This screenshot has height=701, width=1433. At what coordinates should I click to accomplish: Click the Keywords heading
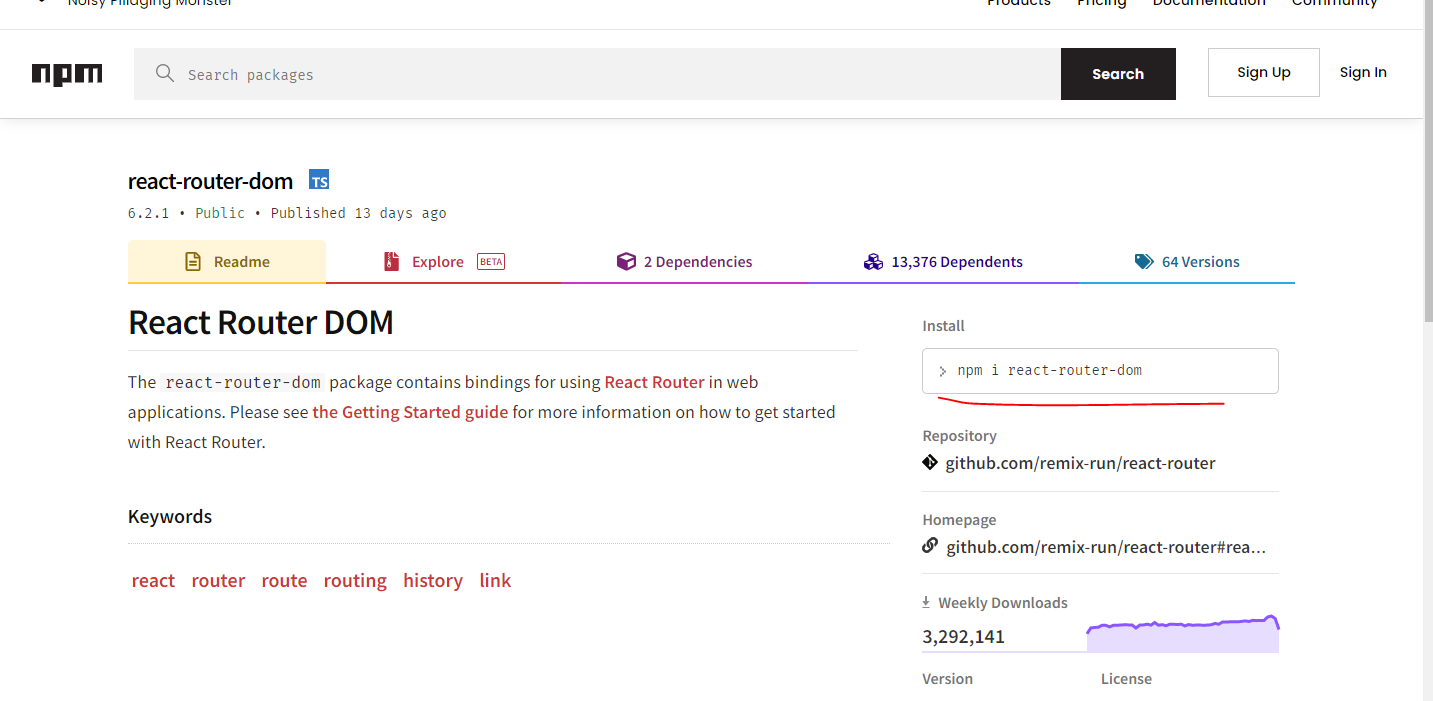(x=170, y=516)
